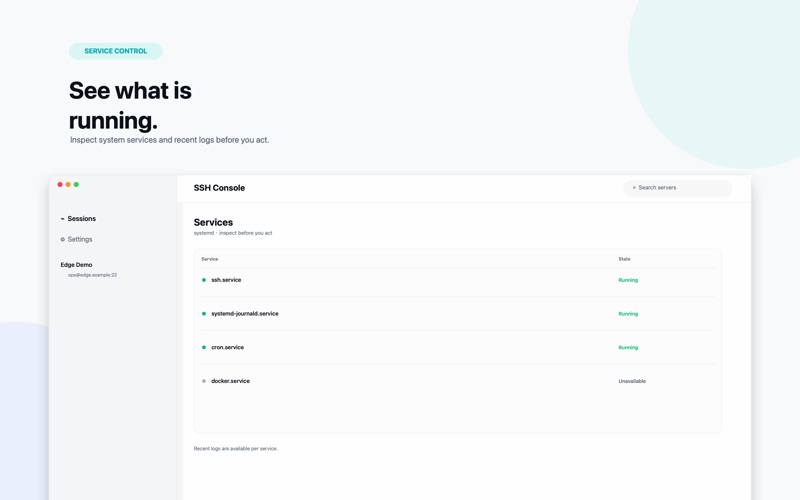This screenshot has height=500, width=800.
Task: Click the 'Recent logs are available per service' note
Action: 236,449
